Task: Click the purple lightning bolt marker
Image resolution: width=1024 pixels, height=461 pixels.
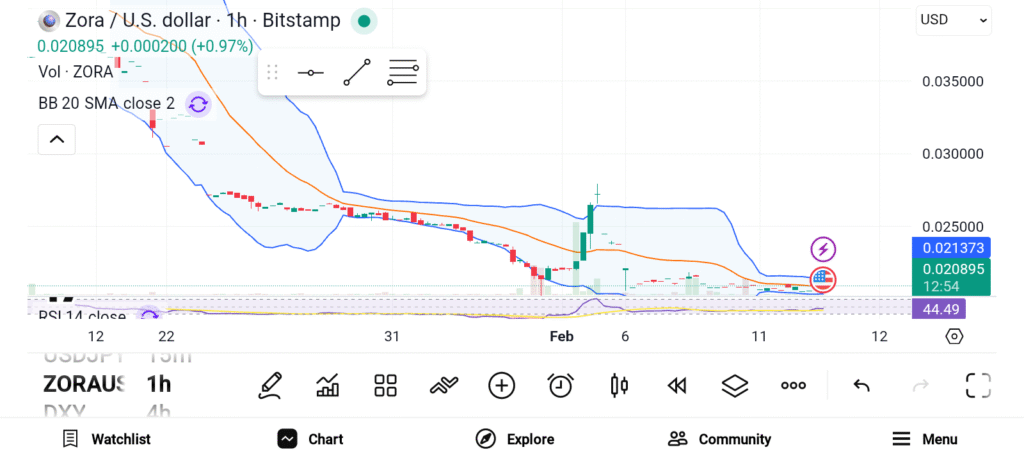Action: pos(823,249)
